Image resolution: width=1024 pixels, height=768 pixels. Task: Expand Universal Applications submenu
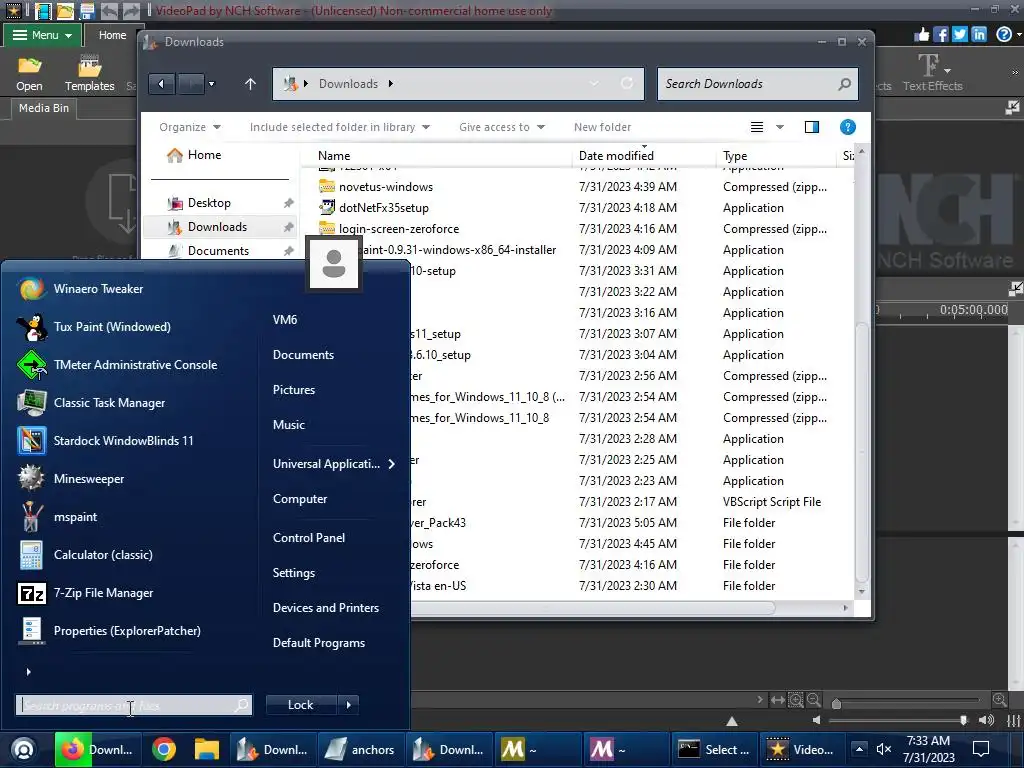(334, 464)
